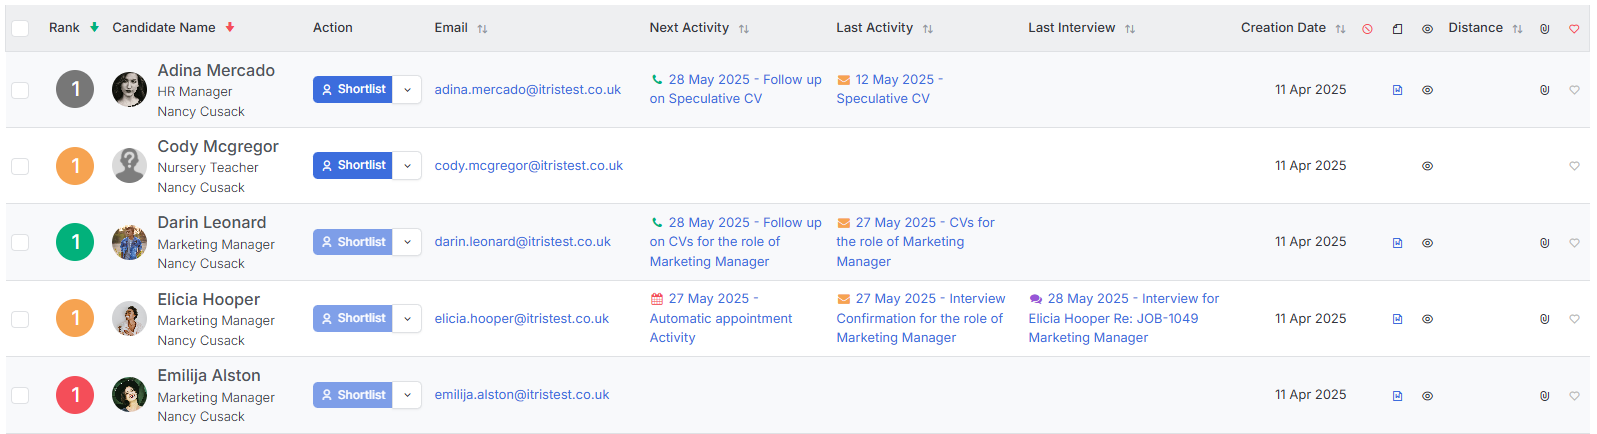Click attachment icon in Emilija Alston row
Screen dimensions: 1597x434
pos(1544,396)
